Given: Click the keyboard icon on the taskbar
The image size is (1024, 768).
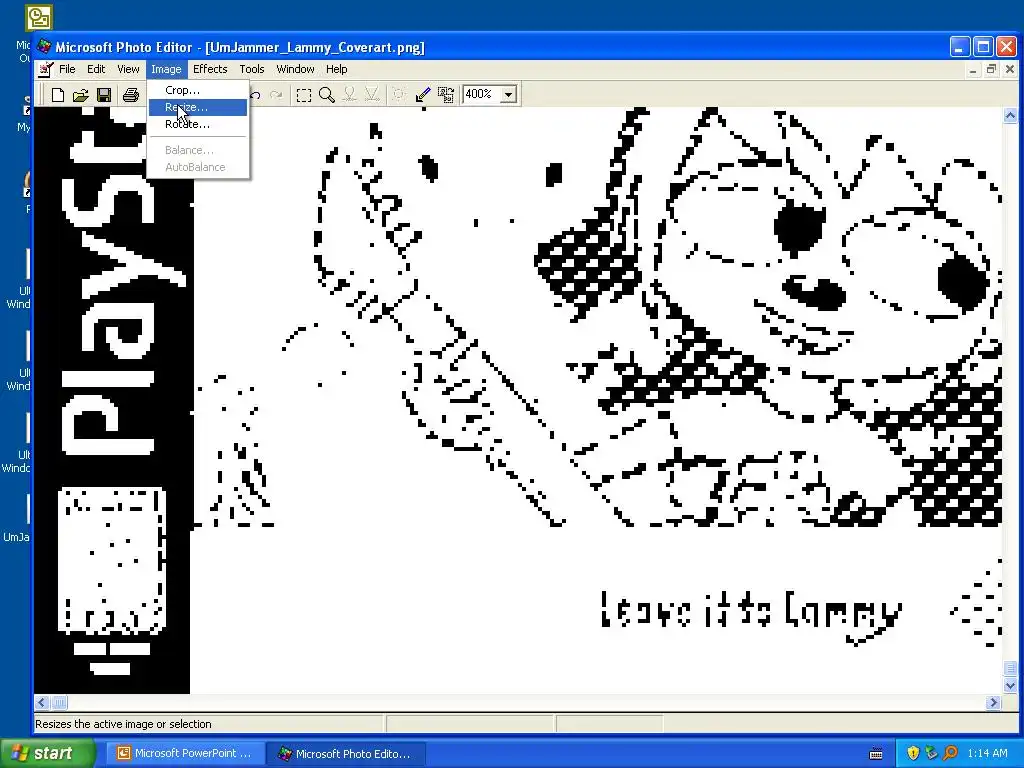Looking at the screenshot, I should [876, 754].
